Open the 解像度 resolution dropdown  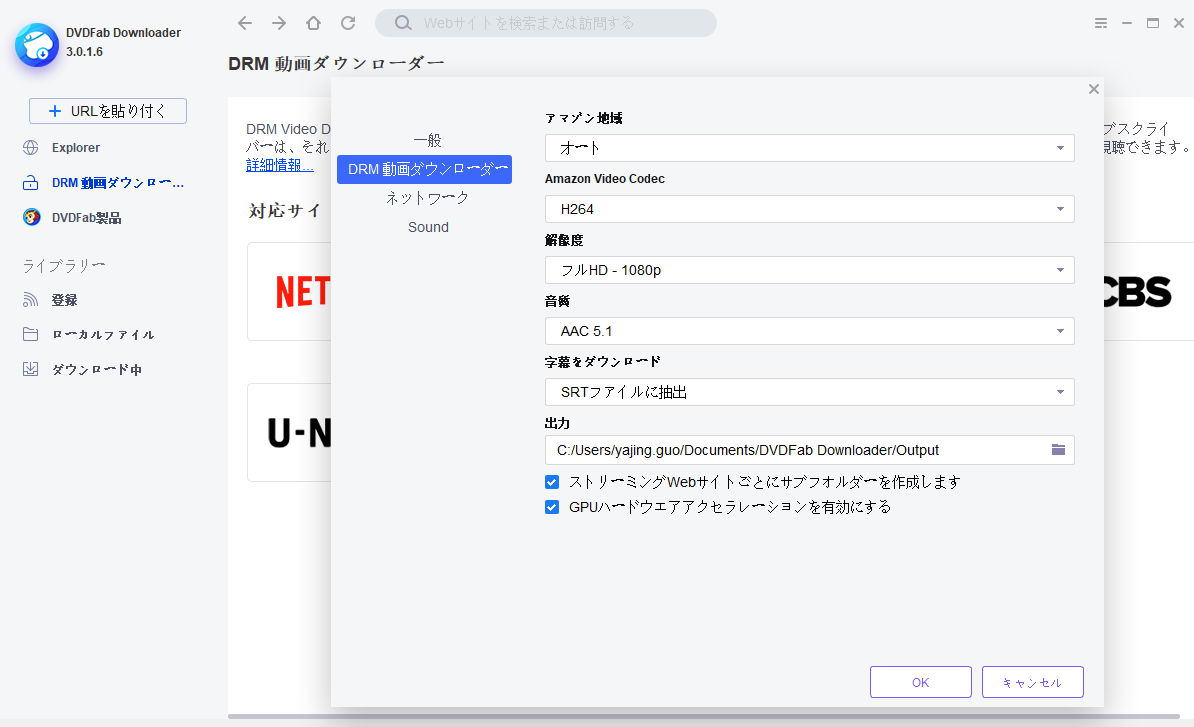809,269
